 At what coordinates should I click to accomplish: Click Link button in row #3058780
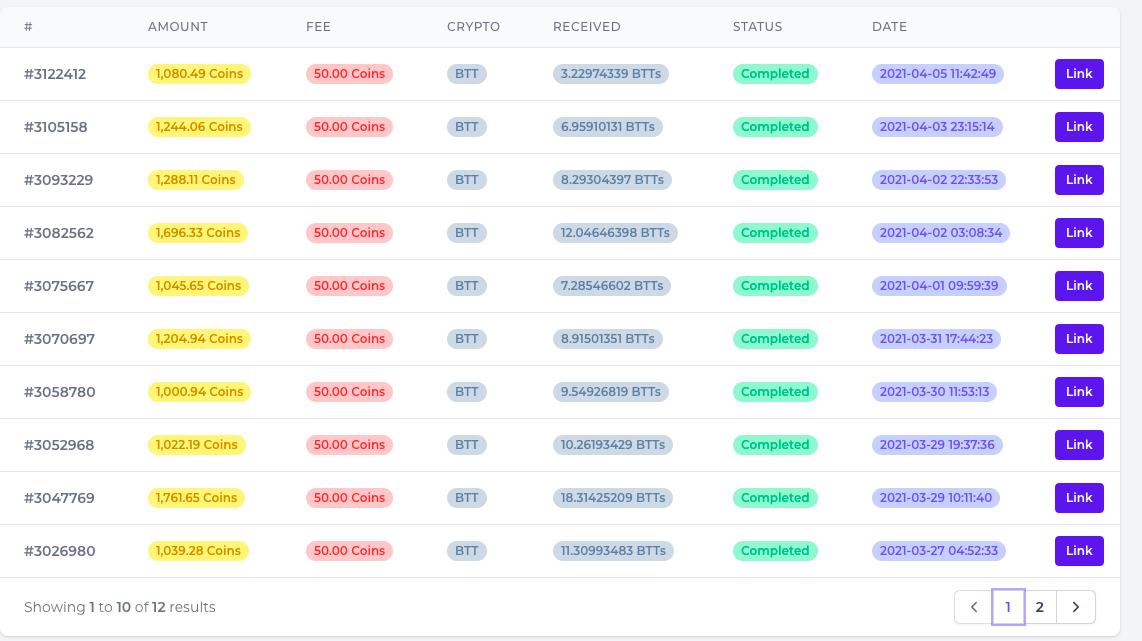click(1079, 392)
